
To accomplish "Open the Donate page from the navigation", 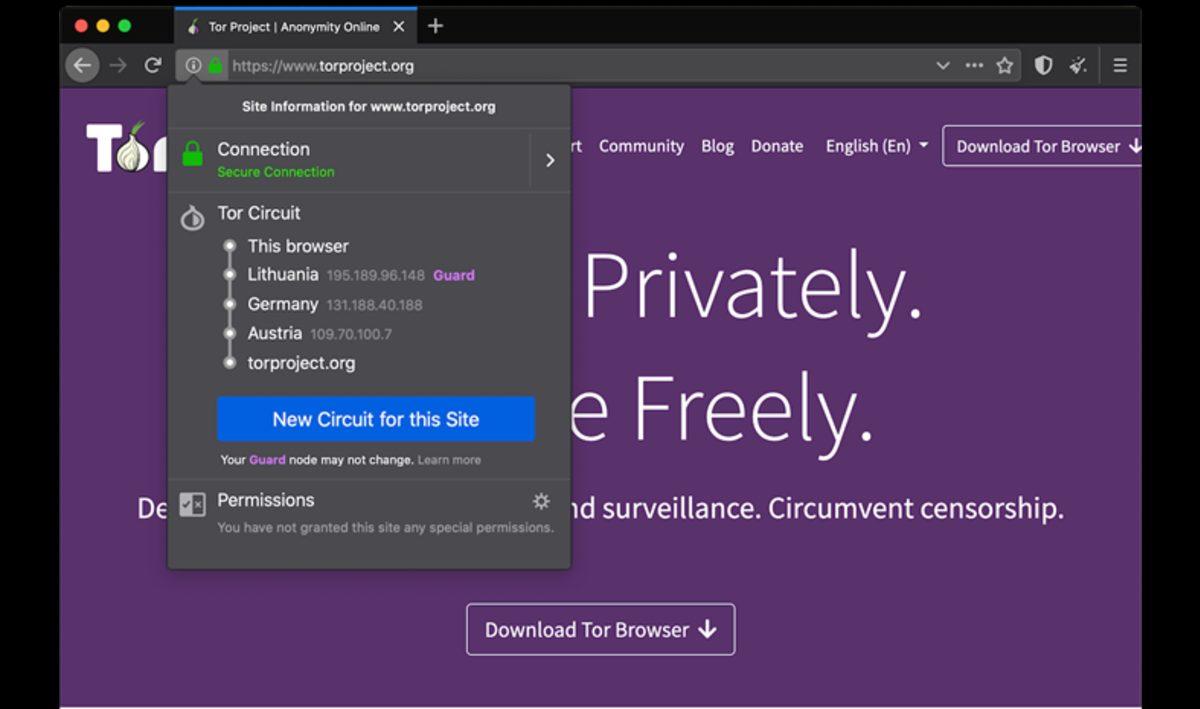I will point(777,146).
